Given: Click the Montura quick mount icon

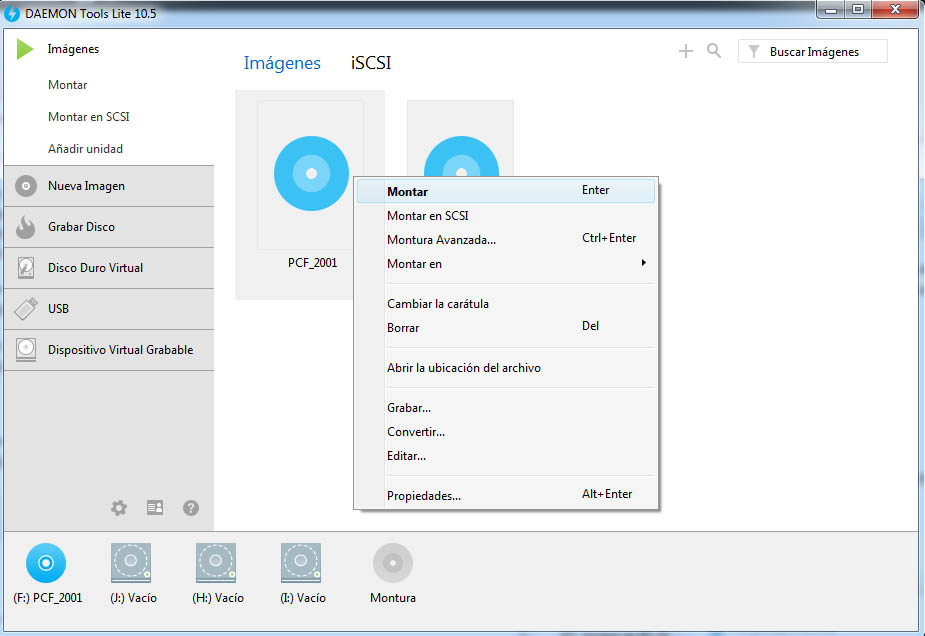Looking at the screenshot, I should 393,563.
